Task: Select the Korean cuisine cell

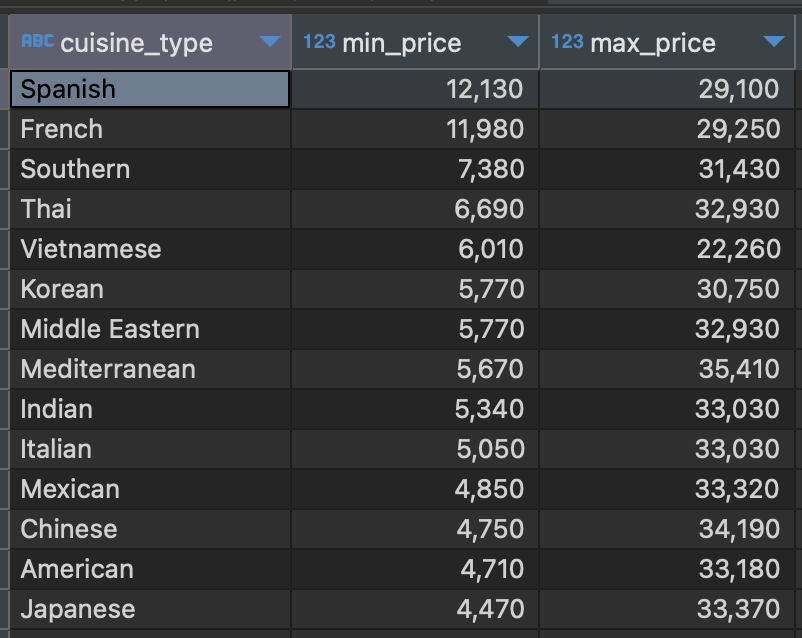Action: (150, 289)
